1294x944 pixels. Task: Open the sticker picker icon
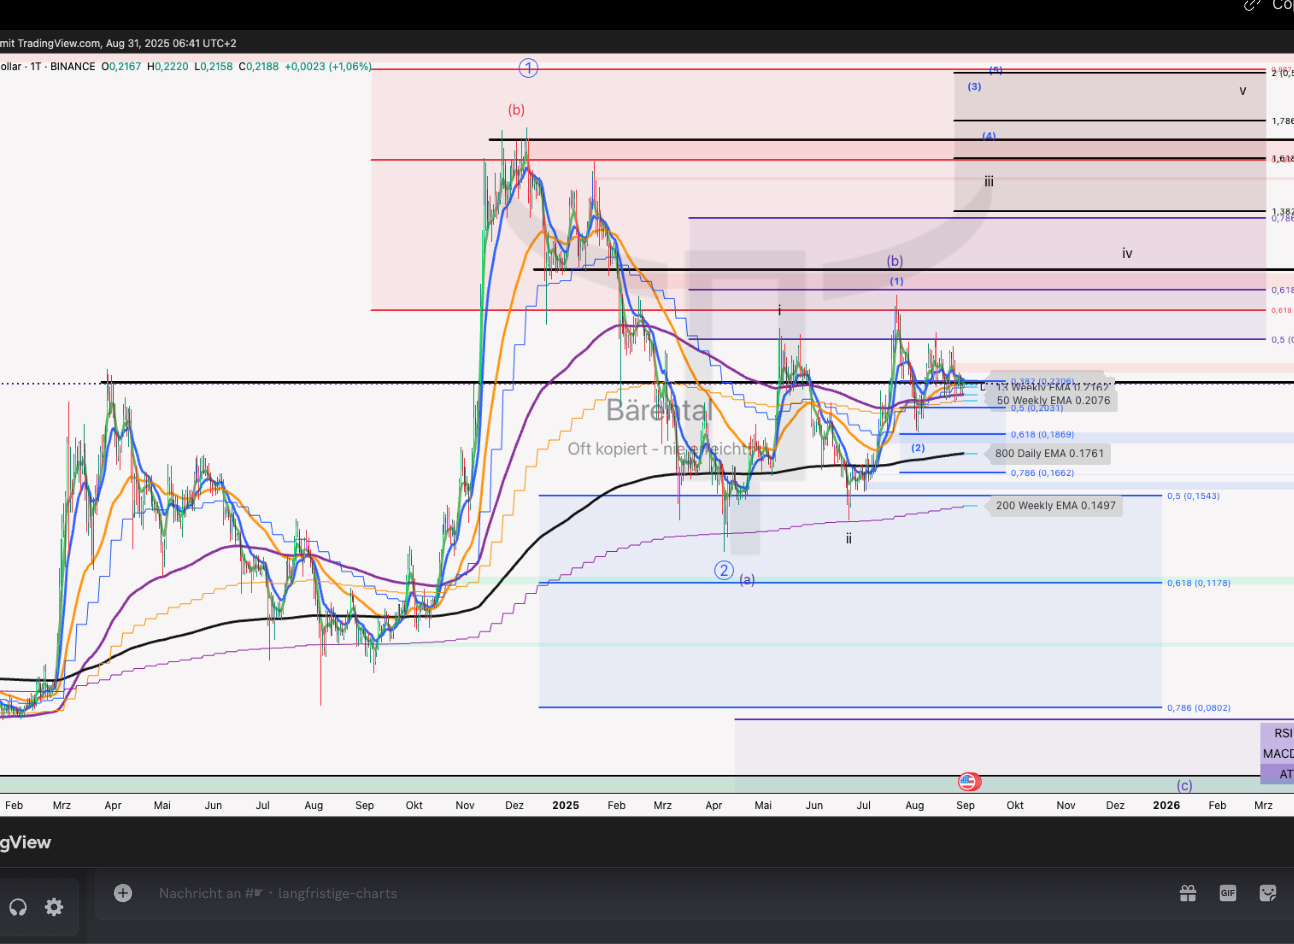pyautogui.click(x=1268, y=893)
